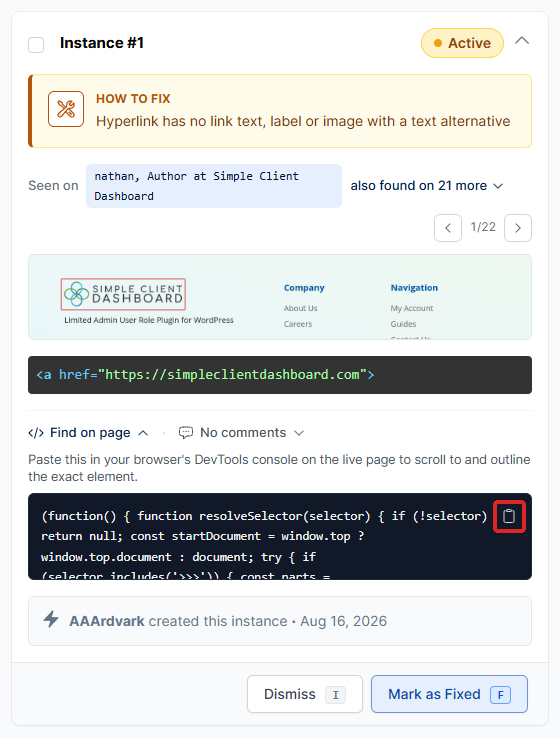Go to the previous instance page
Screen dimensions: 560x737
coord(448,228)
